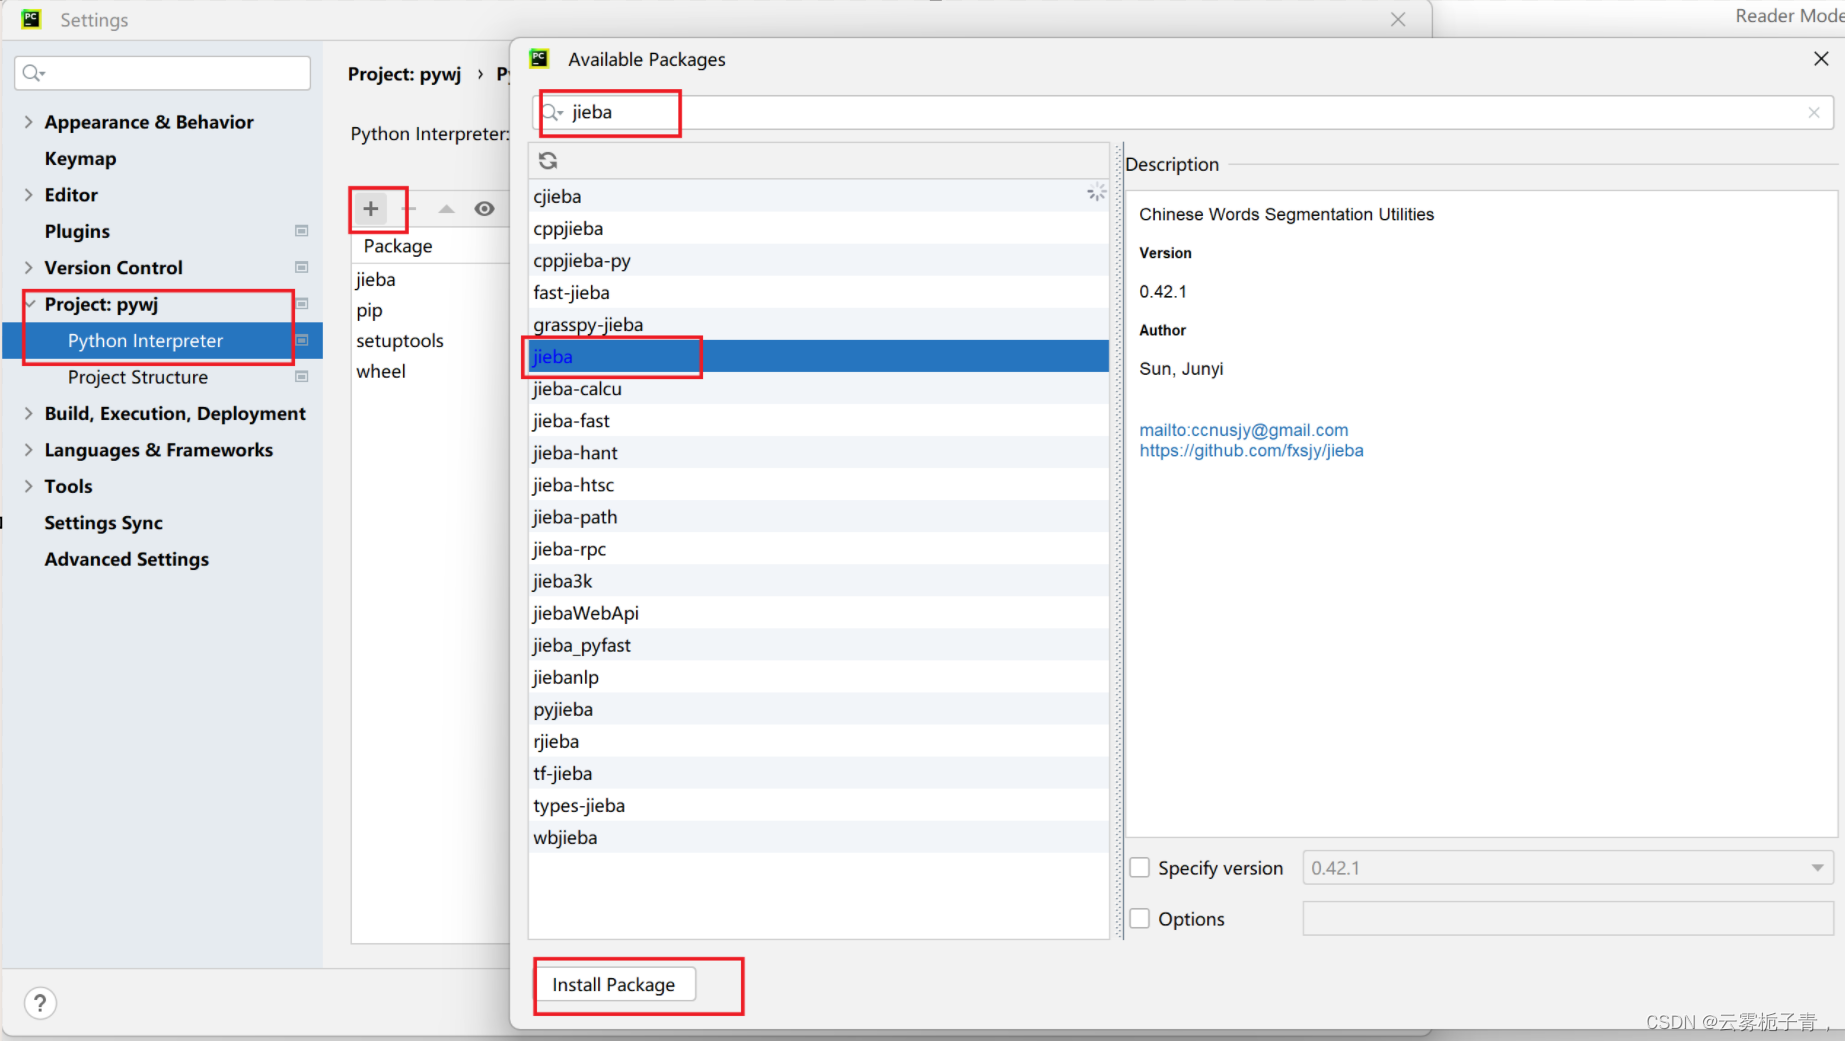Expand the Version Control settings group

(x=28, y=267)
